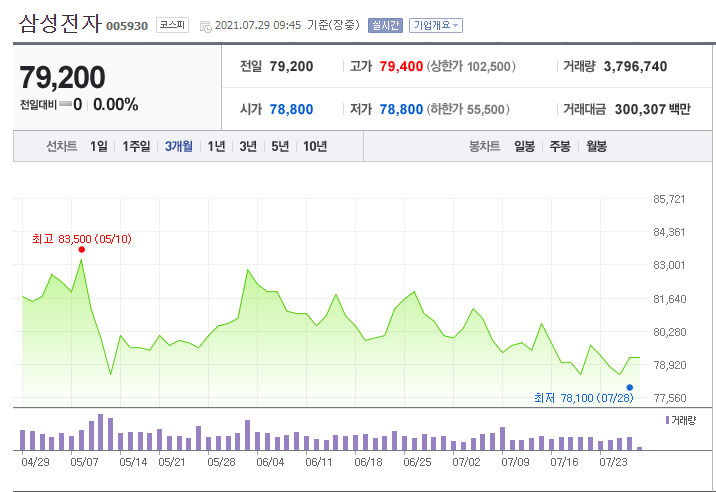
Task: Click the 실시간 real-time badge
Action: [385, 25]
